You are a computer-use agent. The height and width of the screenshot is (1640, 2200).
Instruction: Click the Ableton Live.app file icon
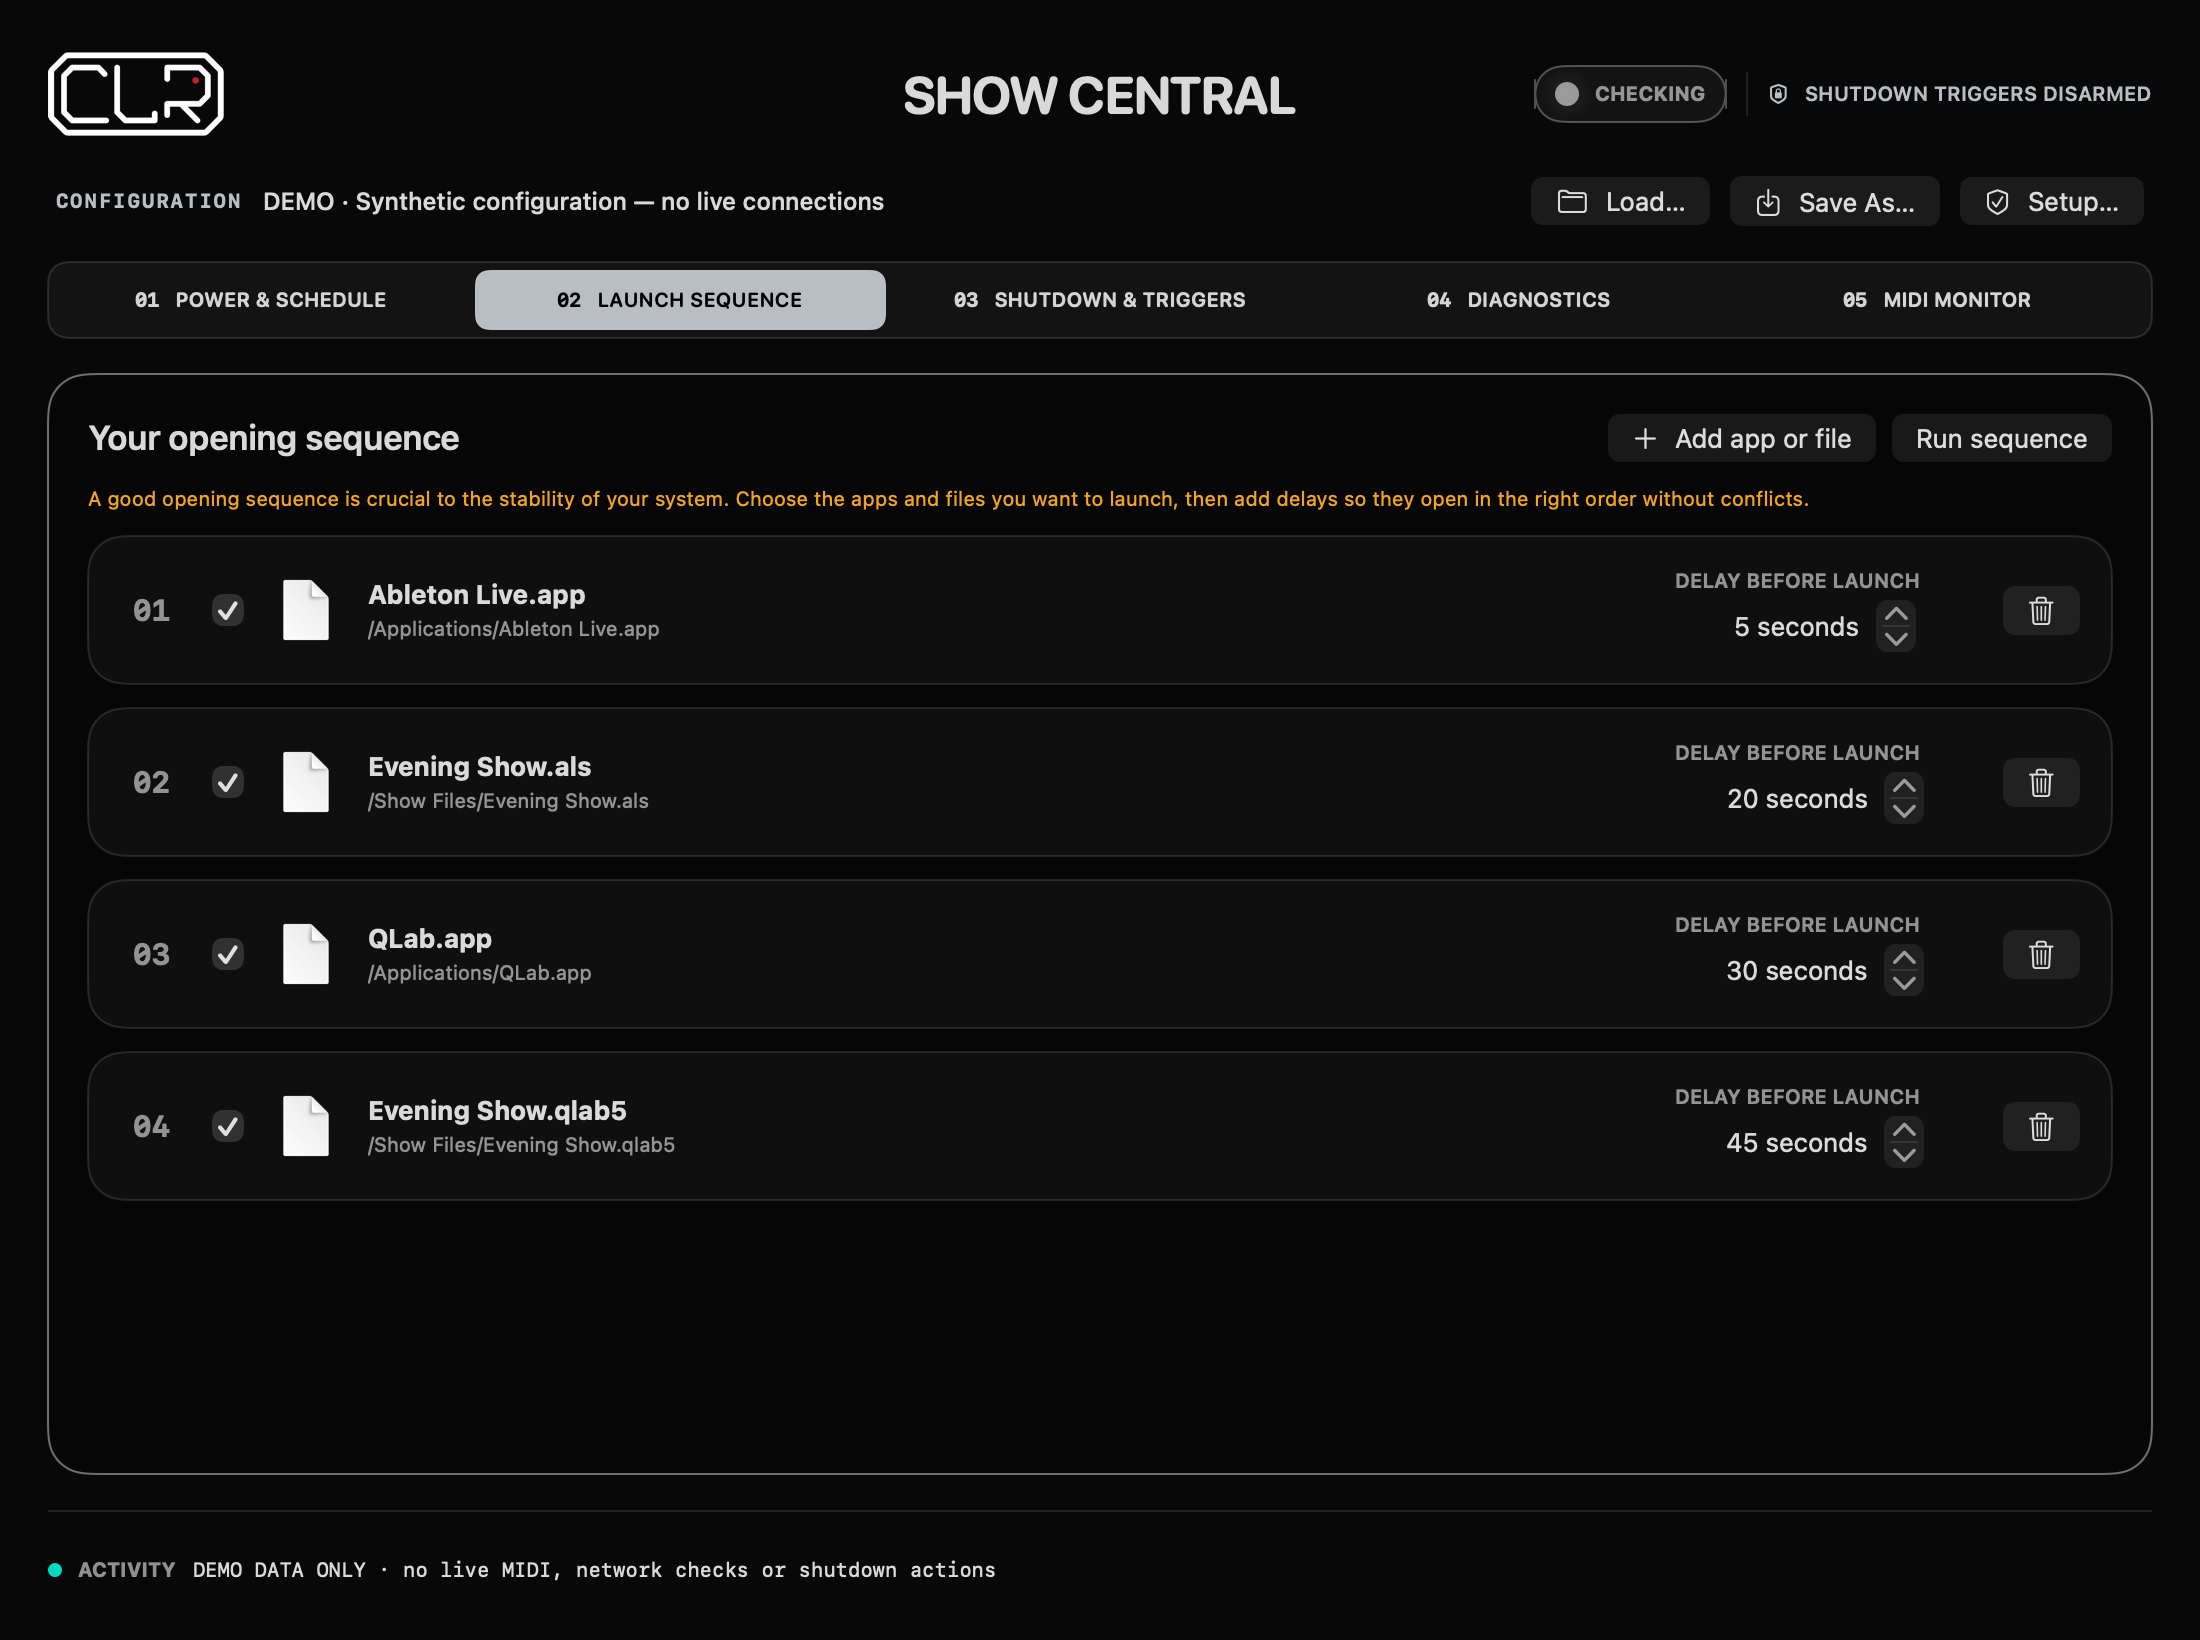coord(306,610)
